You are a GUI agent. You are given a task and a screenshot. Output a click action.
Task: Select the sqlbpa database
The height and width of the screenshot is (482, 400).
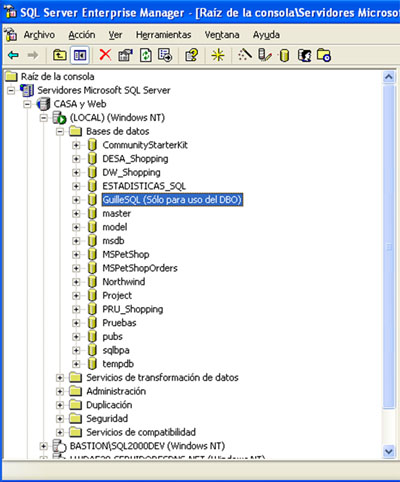pyautogui.click(x=116, y=350)
